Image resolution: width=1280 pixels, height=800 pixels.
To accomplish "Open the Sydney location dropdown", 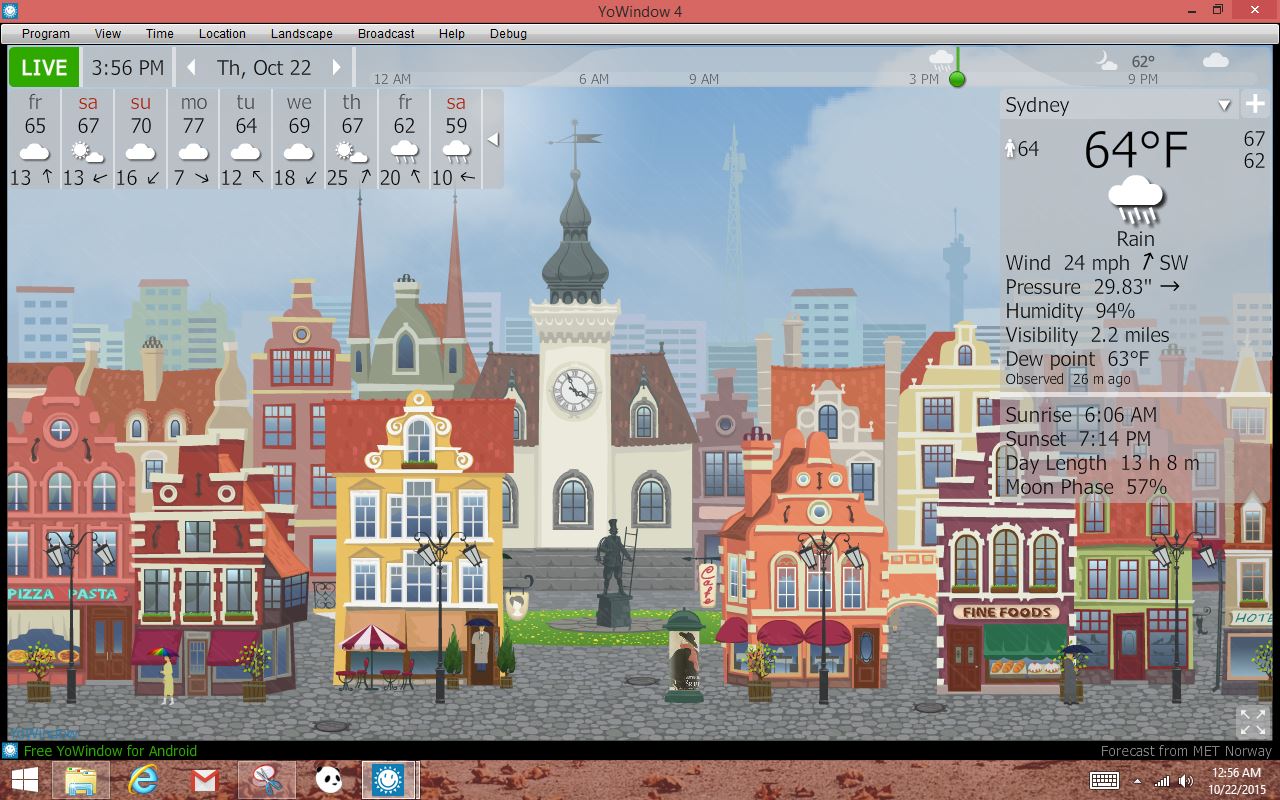I will click(x=1224, y=106).
